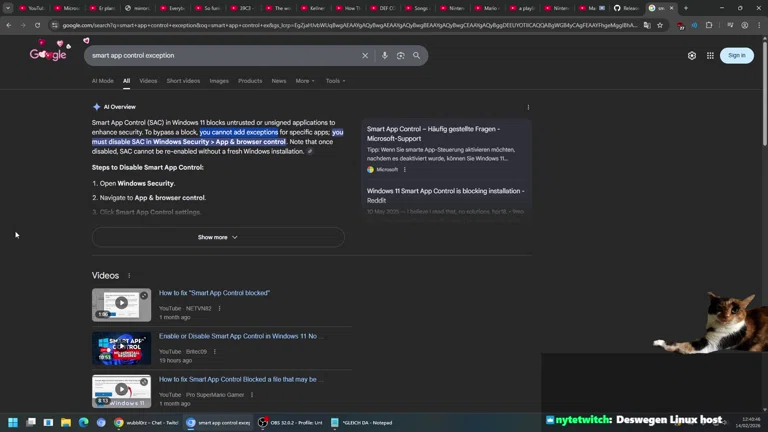Open Google quick settings gear
768x432 pixels.
(691, 56)
